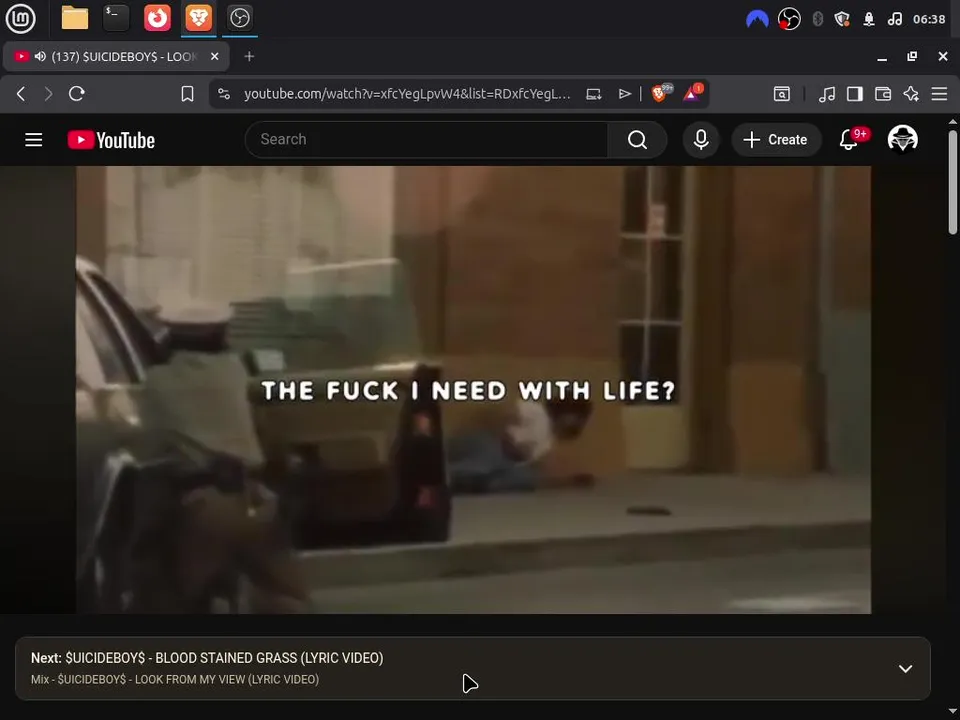Restore the browser window size
The width and height of the screenshot is (960, 720).
[x=912, y=56]
